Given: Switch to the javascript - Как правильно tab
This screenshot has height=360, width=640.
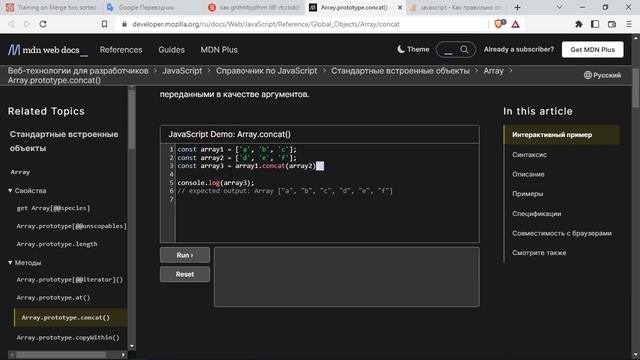Looking at the screenshot, I should click(x=457, y=7).
